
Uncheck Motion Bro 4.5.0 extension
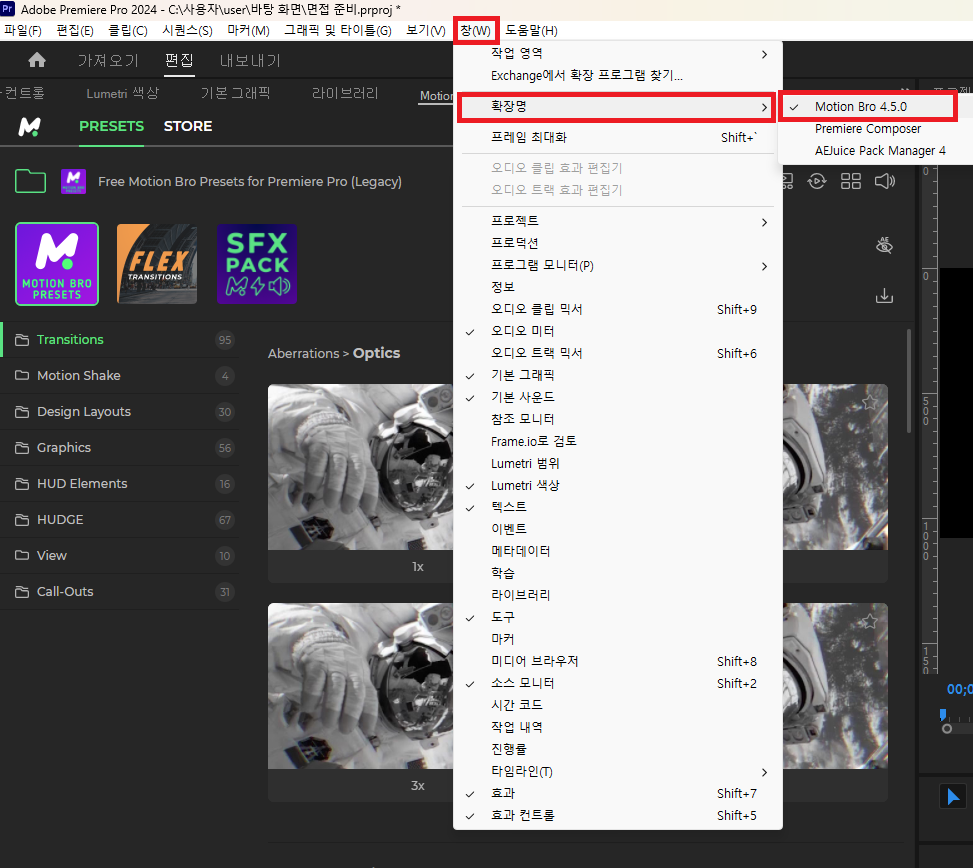[x=867, y=107]
